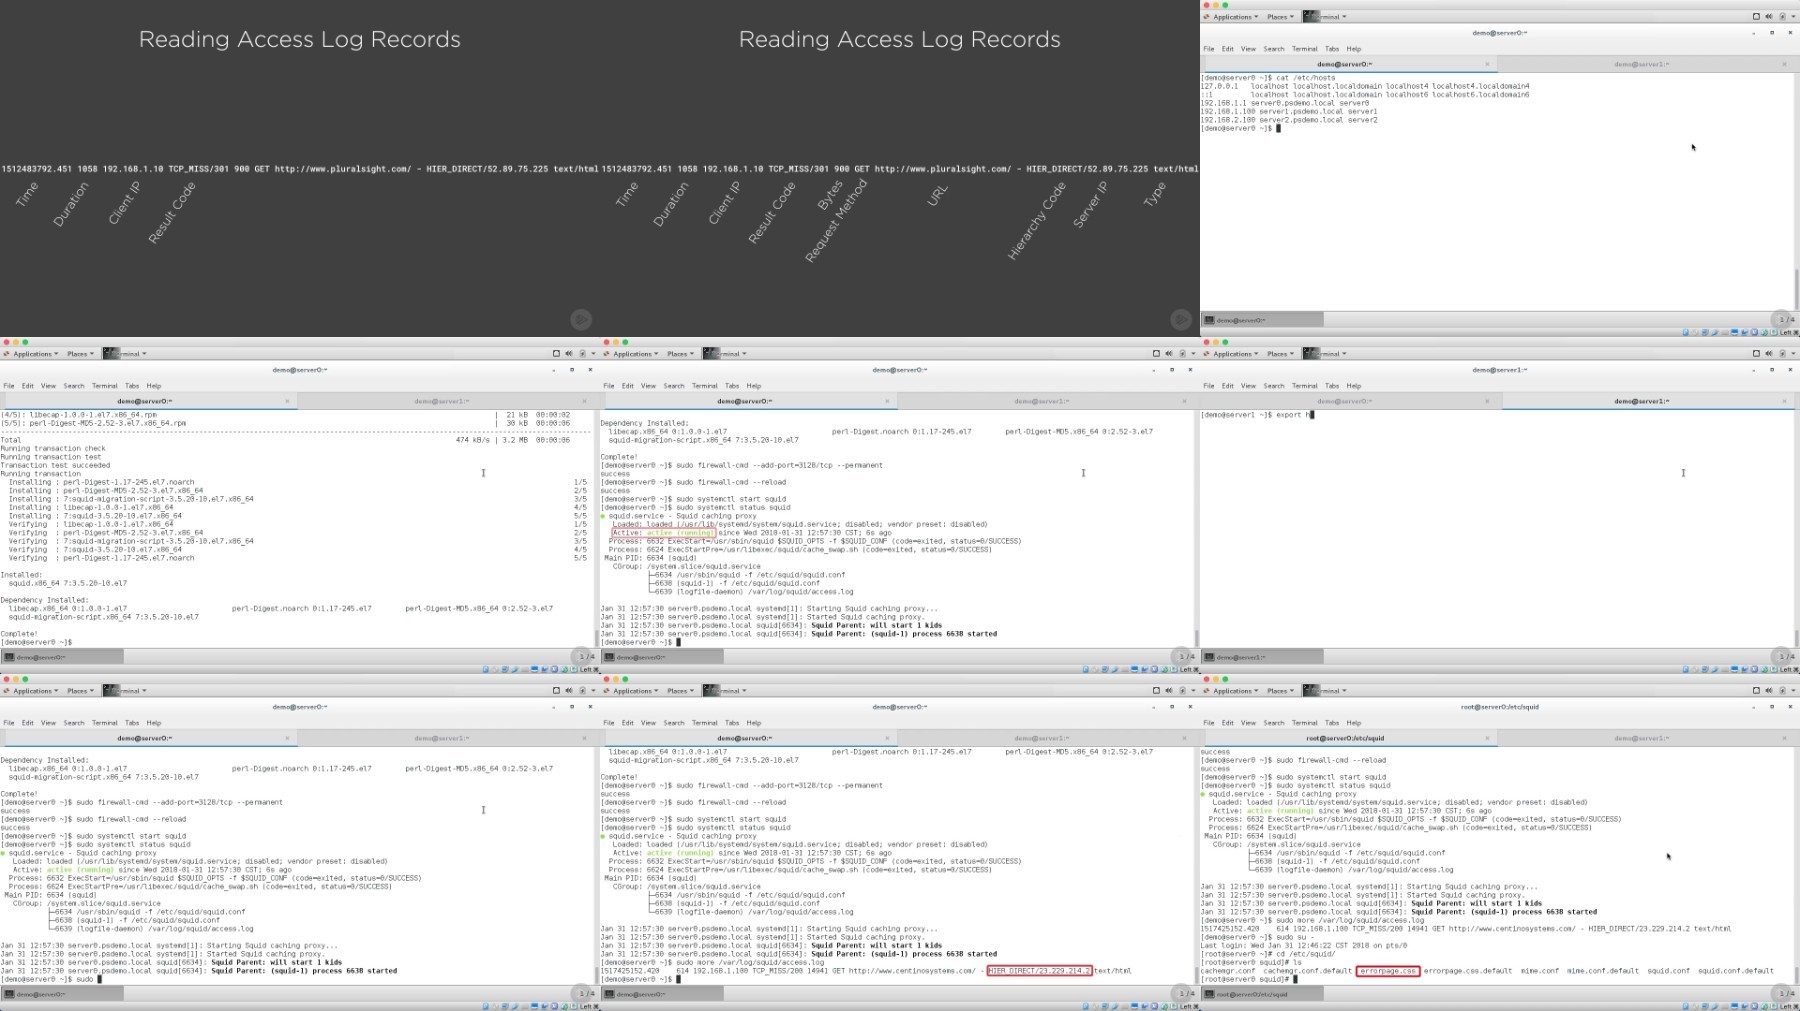Click the "Bytes" label on the slide

coord(829,194)
